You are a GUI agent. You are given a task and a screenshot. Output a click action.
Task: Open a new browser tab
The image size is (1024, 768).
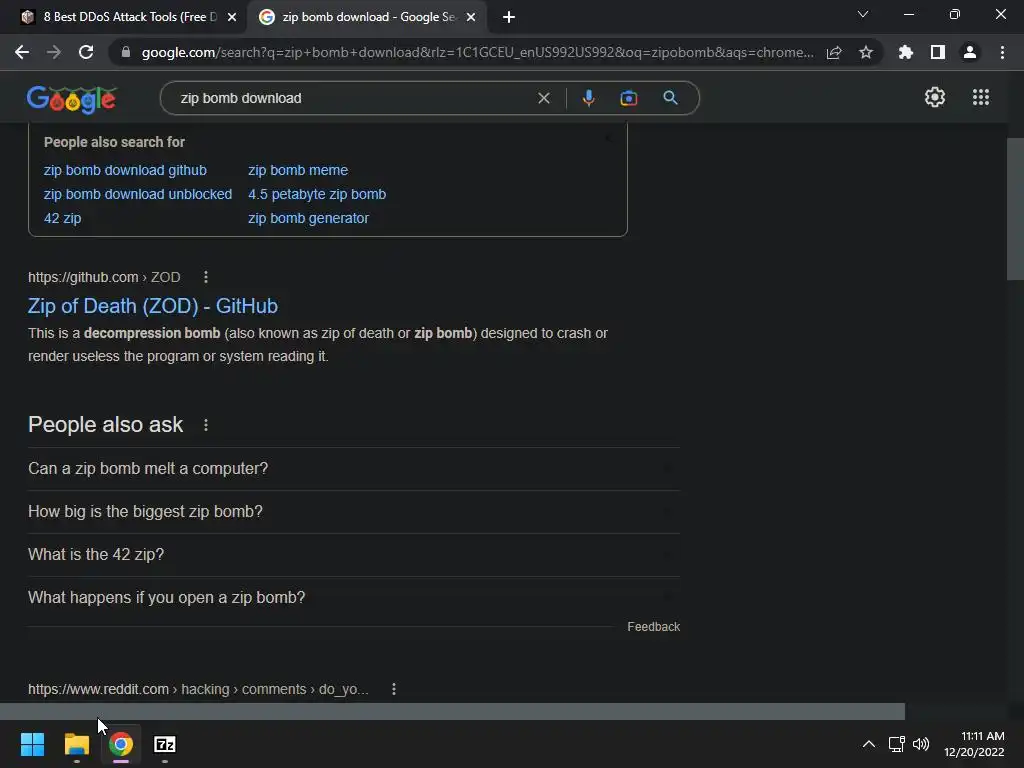tap(509, 17)
